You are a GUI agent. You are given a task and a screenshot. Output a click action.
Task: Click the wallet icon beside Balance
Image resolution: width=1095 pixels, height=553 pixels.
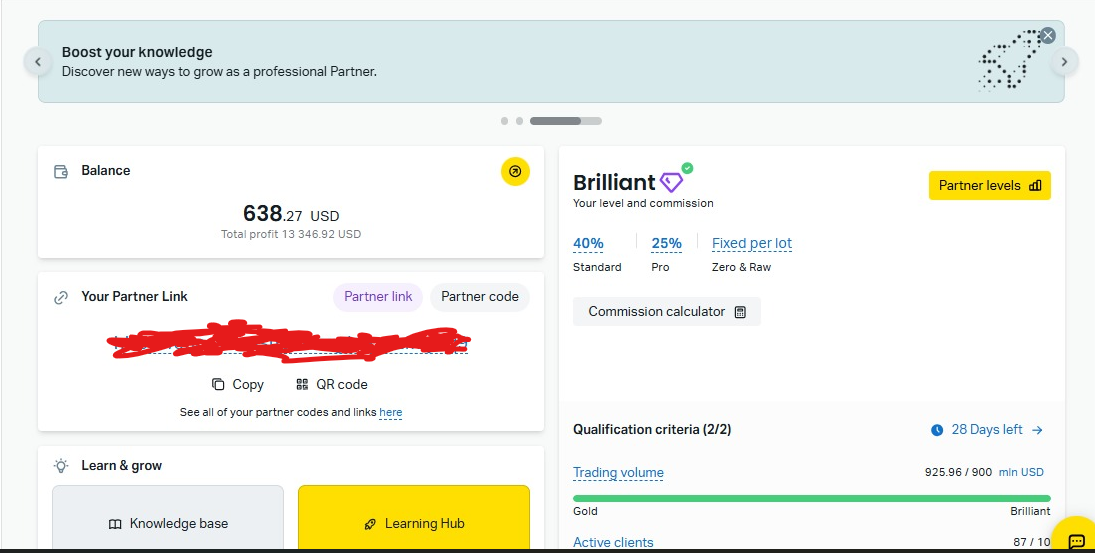click(61, 171)
